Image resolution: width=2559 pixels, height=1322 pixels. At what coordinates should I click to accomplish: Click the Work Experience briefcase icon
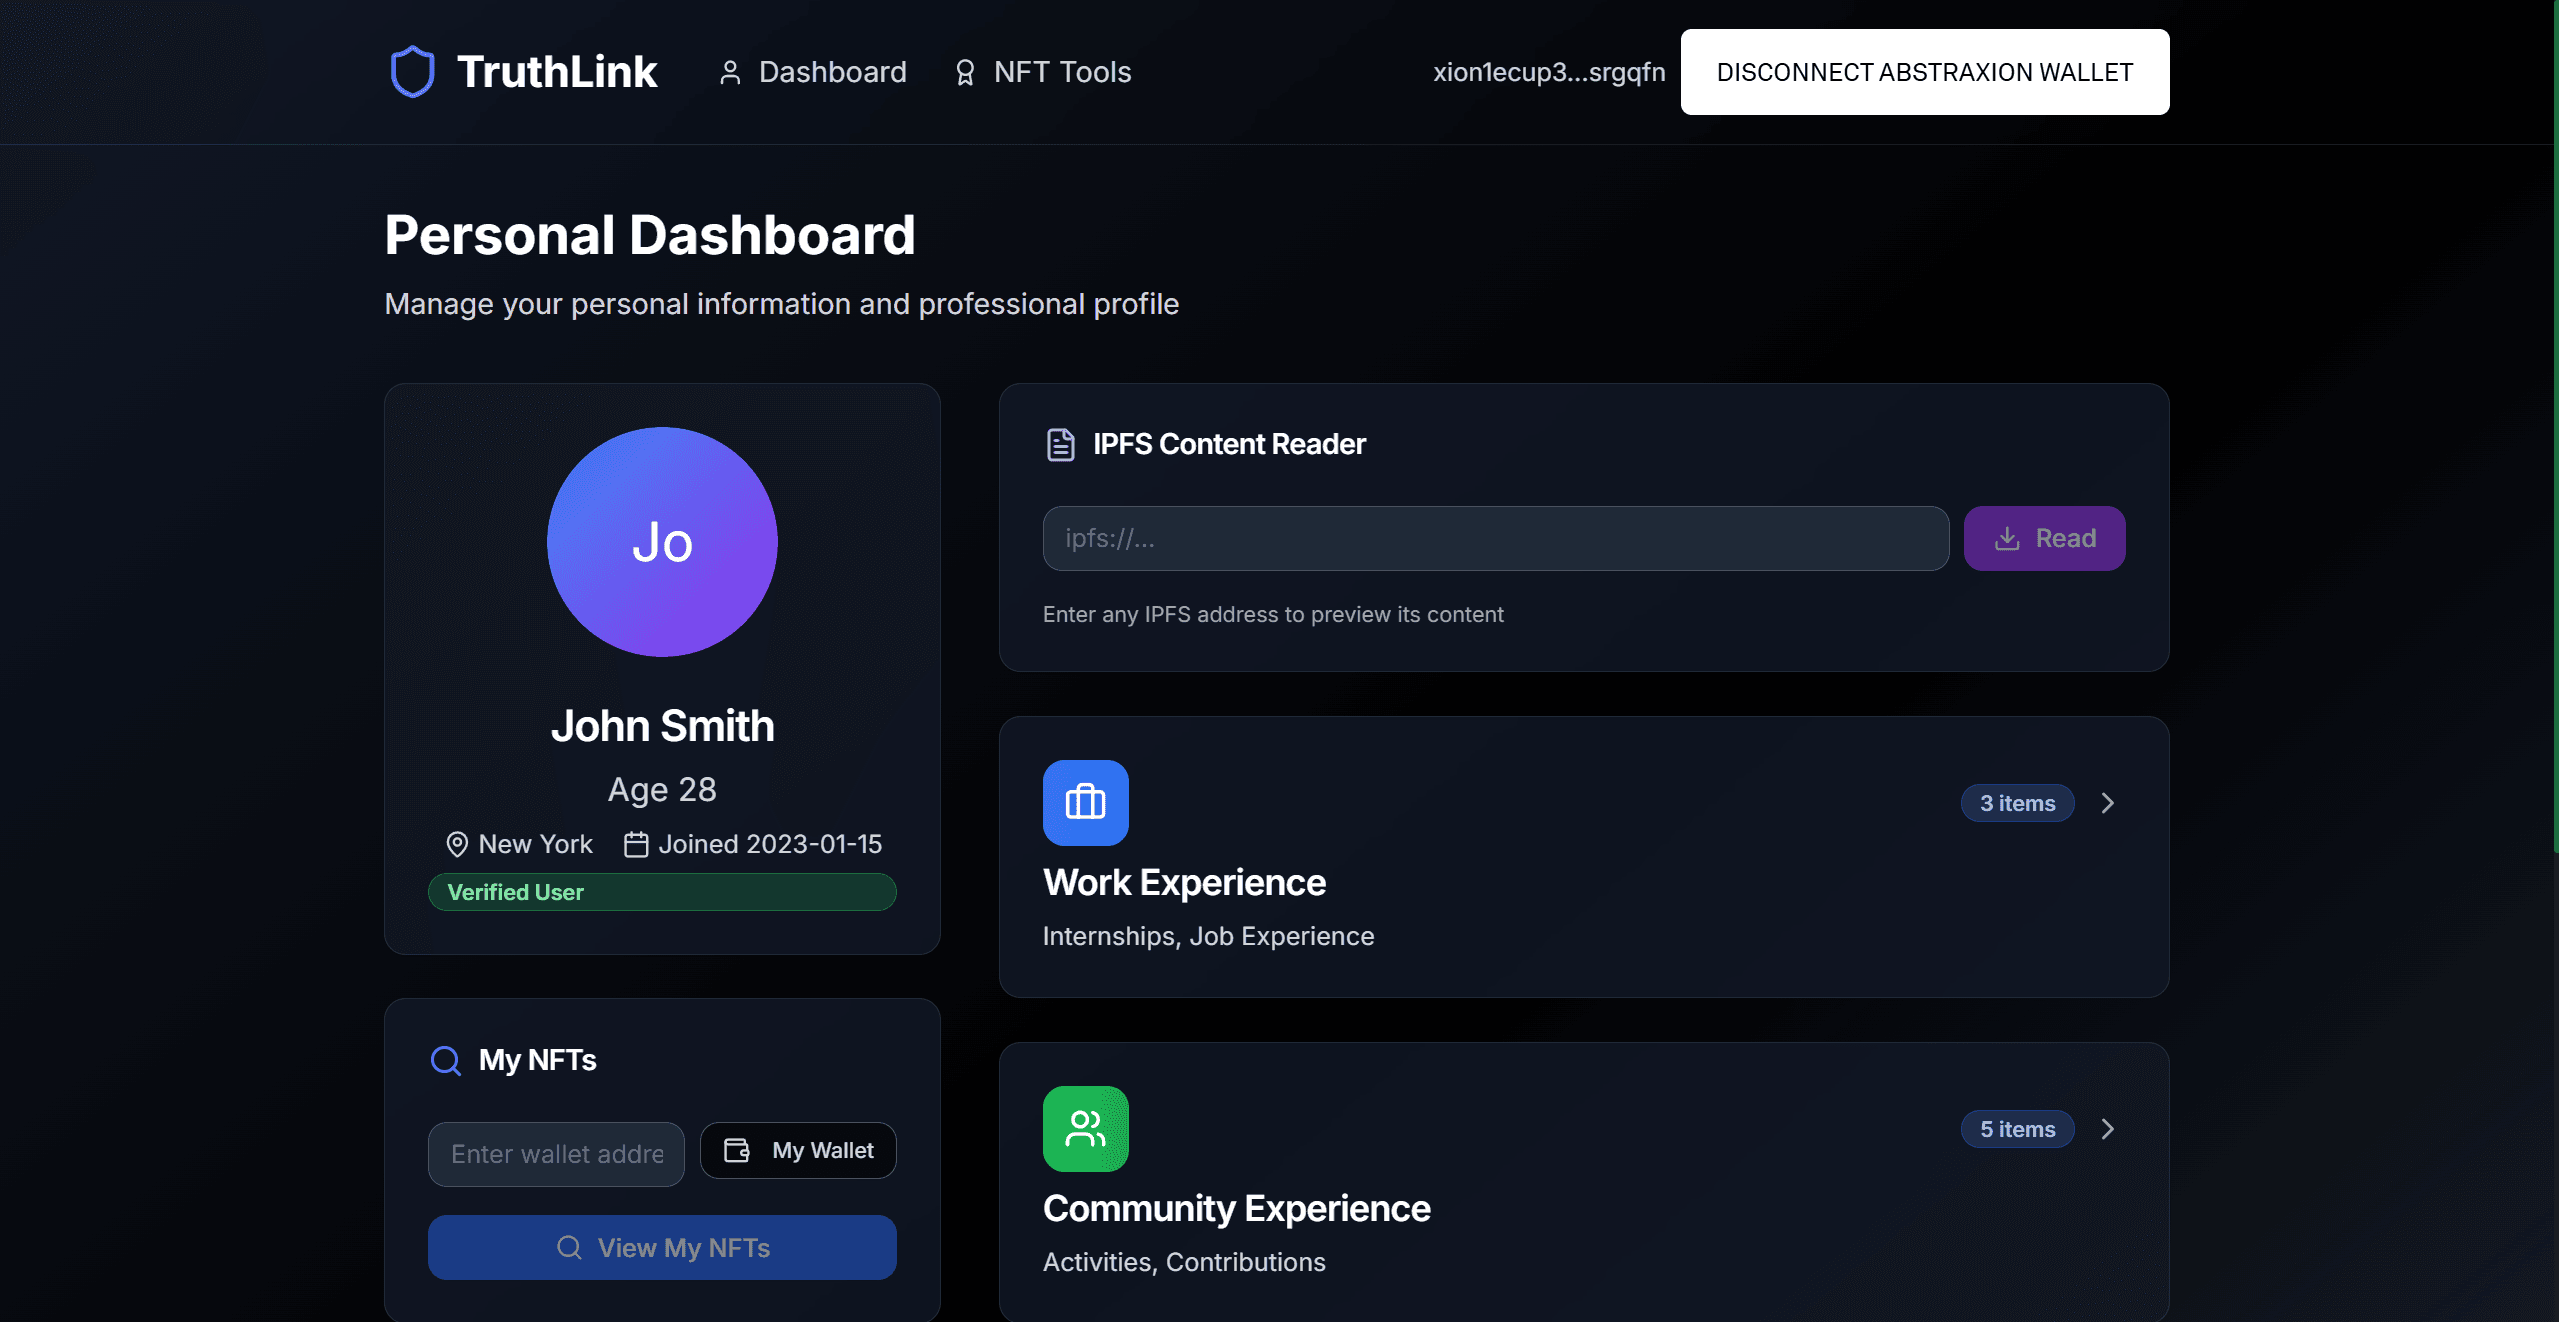click(x=1086, y=803)
